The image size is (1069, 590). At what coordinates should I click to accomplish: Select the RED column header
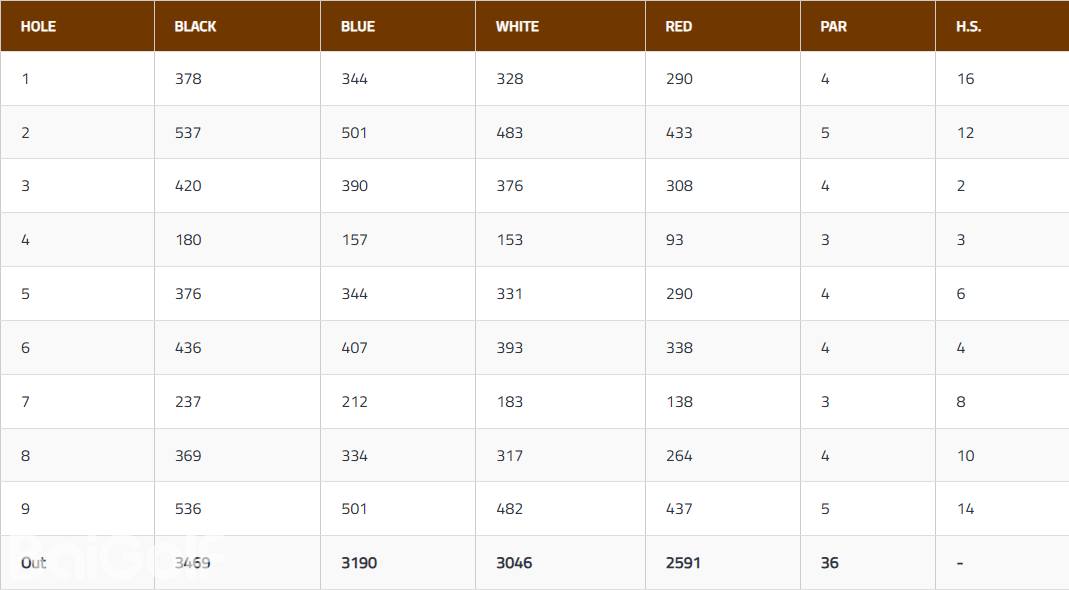coord(678,26)
